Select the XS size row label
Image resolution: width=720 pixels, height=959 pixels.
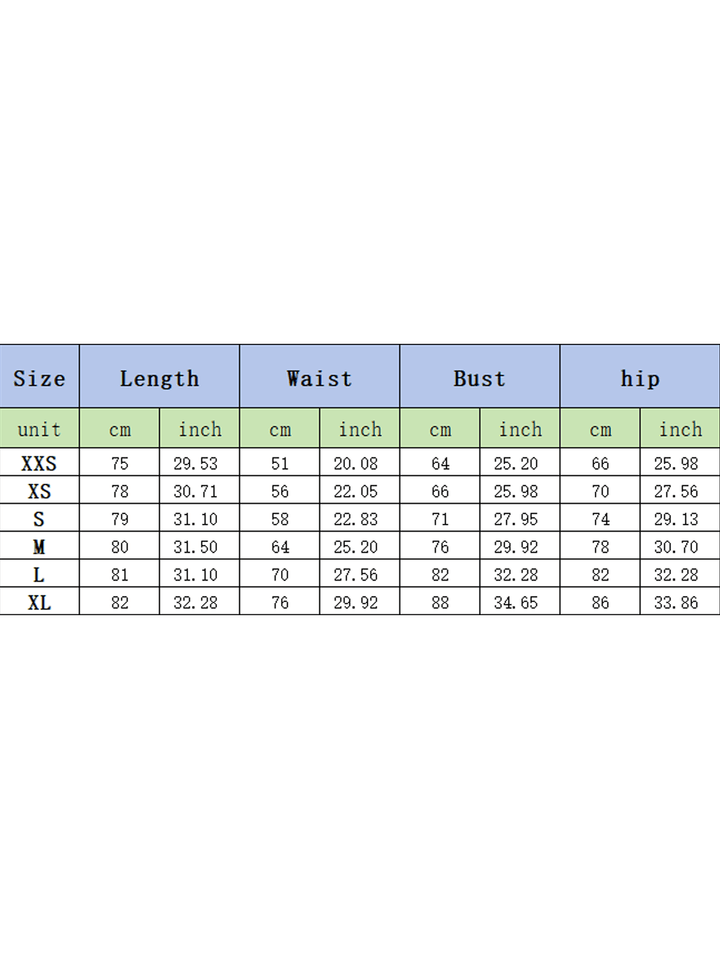tap(39, 491)
